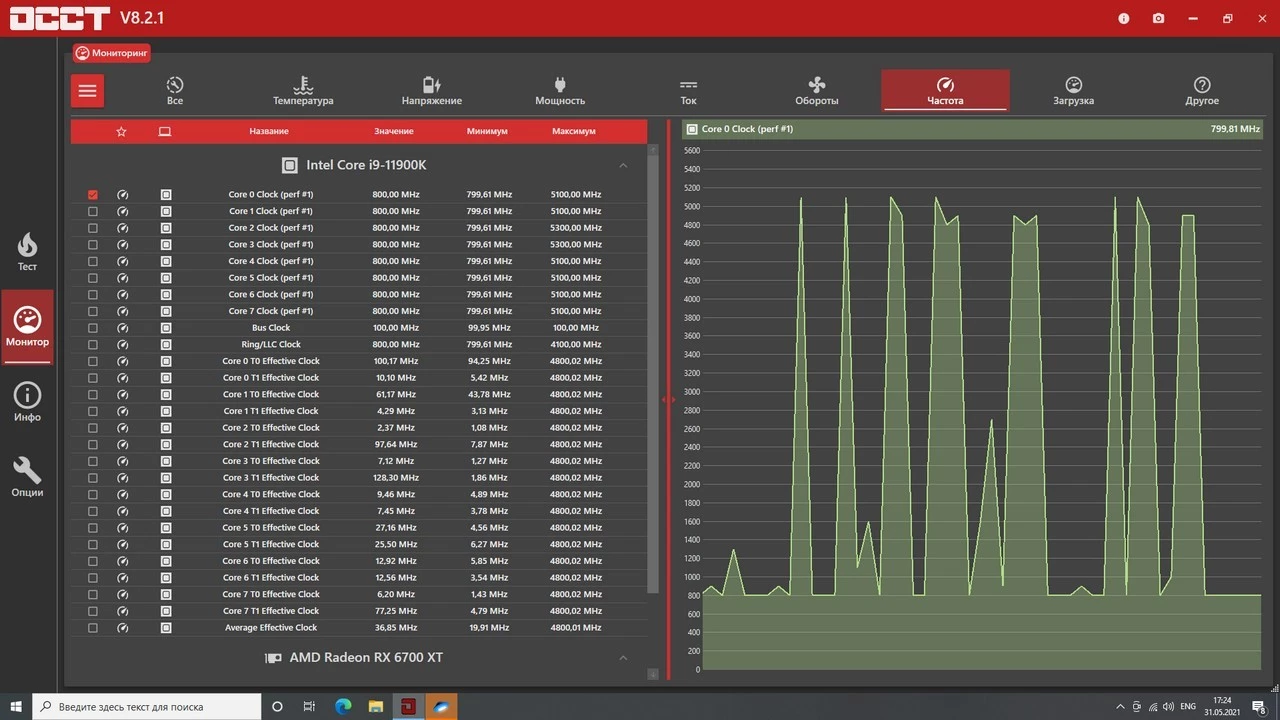Open the Опции wrench section
This screenshot has height=720, width=1280.
click(x=27, y=477)
